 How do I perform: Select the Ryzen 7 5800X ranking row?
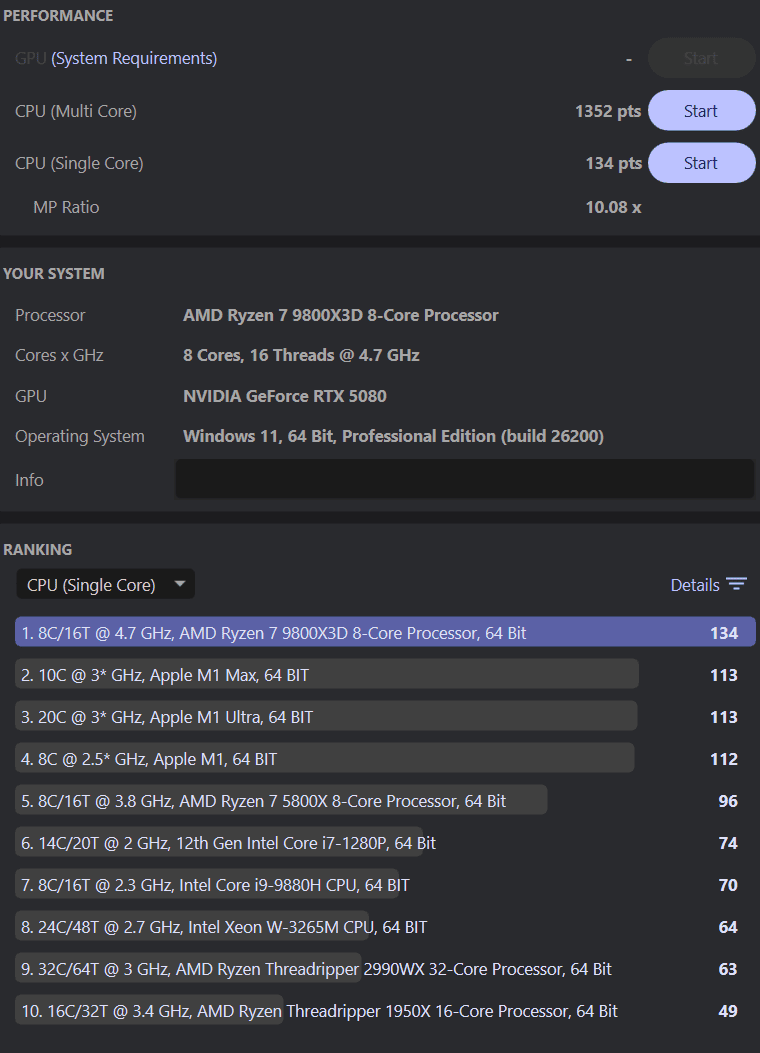(385, 801)
